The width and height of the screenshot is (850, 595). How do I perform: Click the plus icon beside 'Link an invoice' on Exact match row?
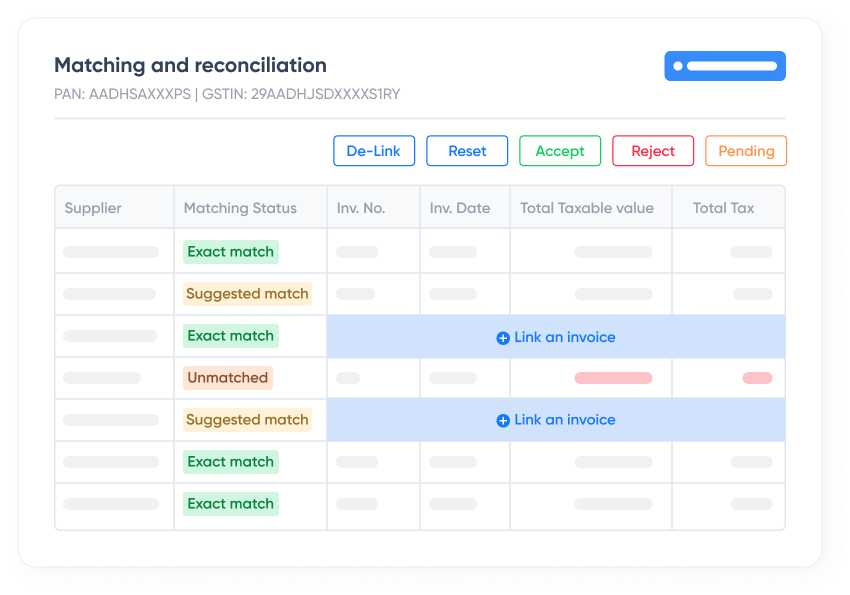[504, 337]
